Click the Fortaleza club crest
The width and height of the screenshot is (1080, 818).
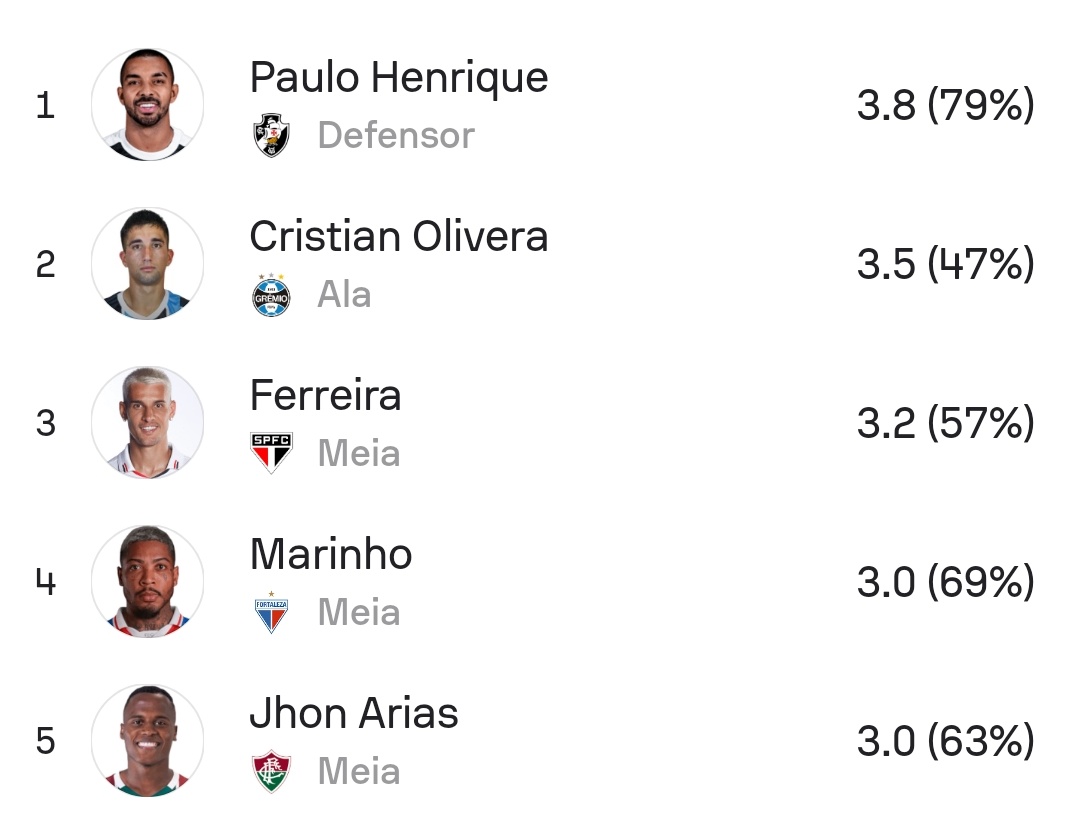[271, 612]
